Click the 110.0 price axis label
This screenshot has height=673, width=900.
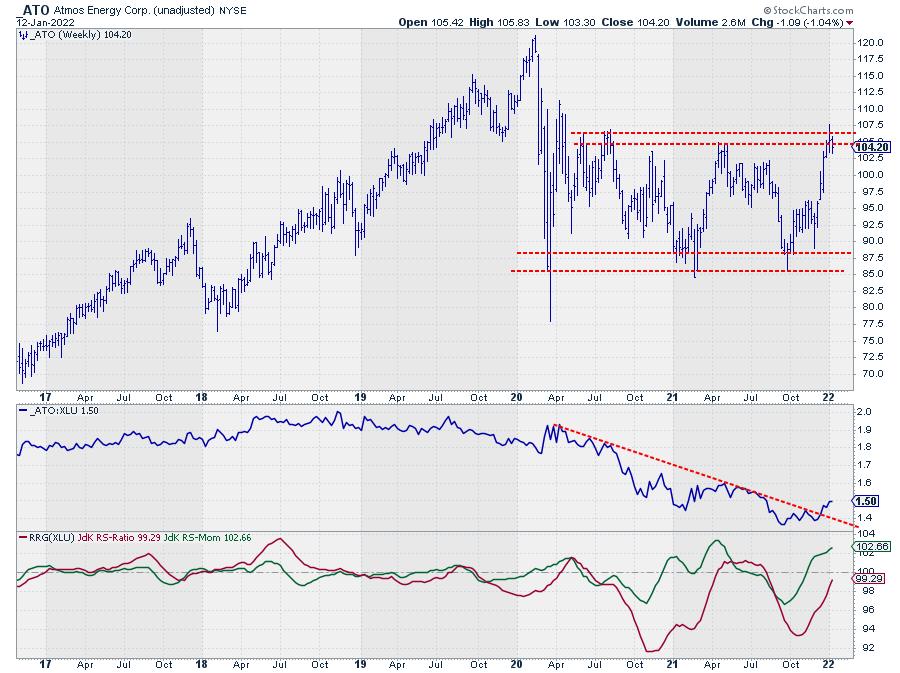click(x=870, y=108)
